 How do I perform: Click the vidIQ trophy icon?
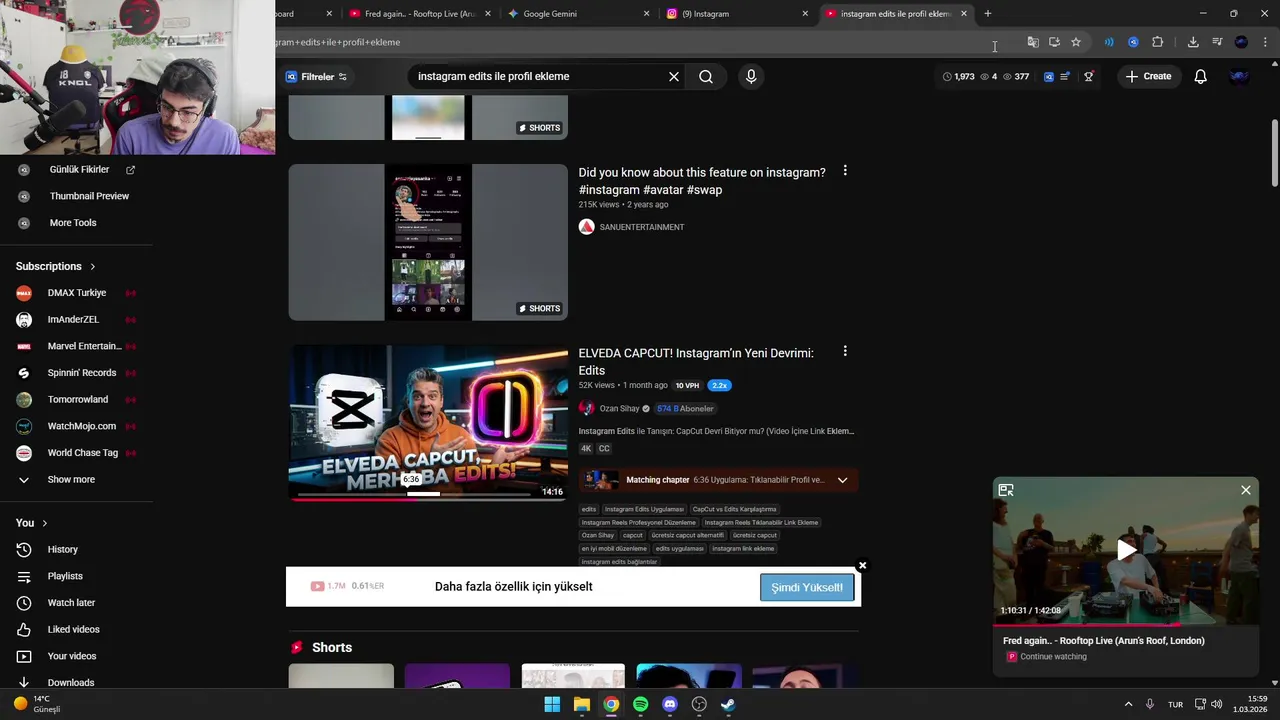pyautogui.click(x=1089, y=77)
